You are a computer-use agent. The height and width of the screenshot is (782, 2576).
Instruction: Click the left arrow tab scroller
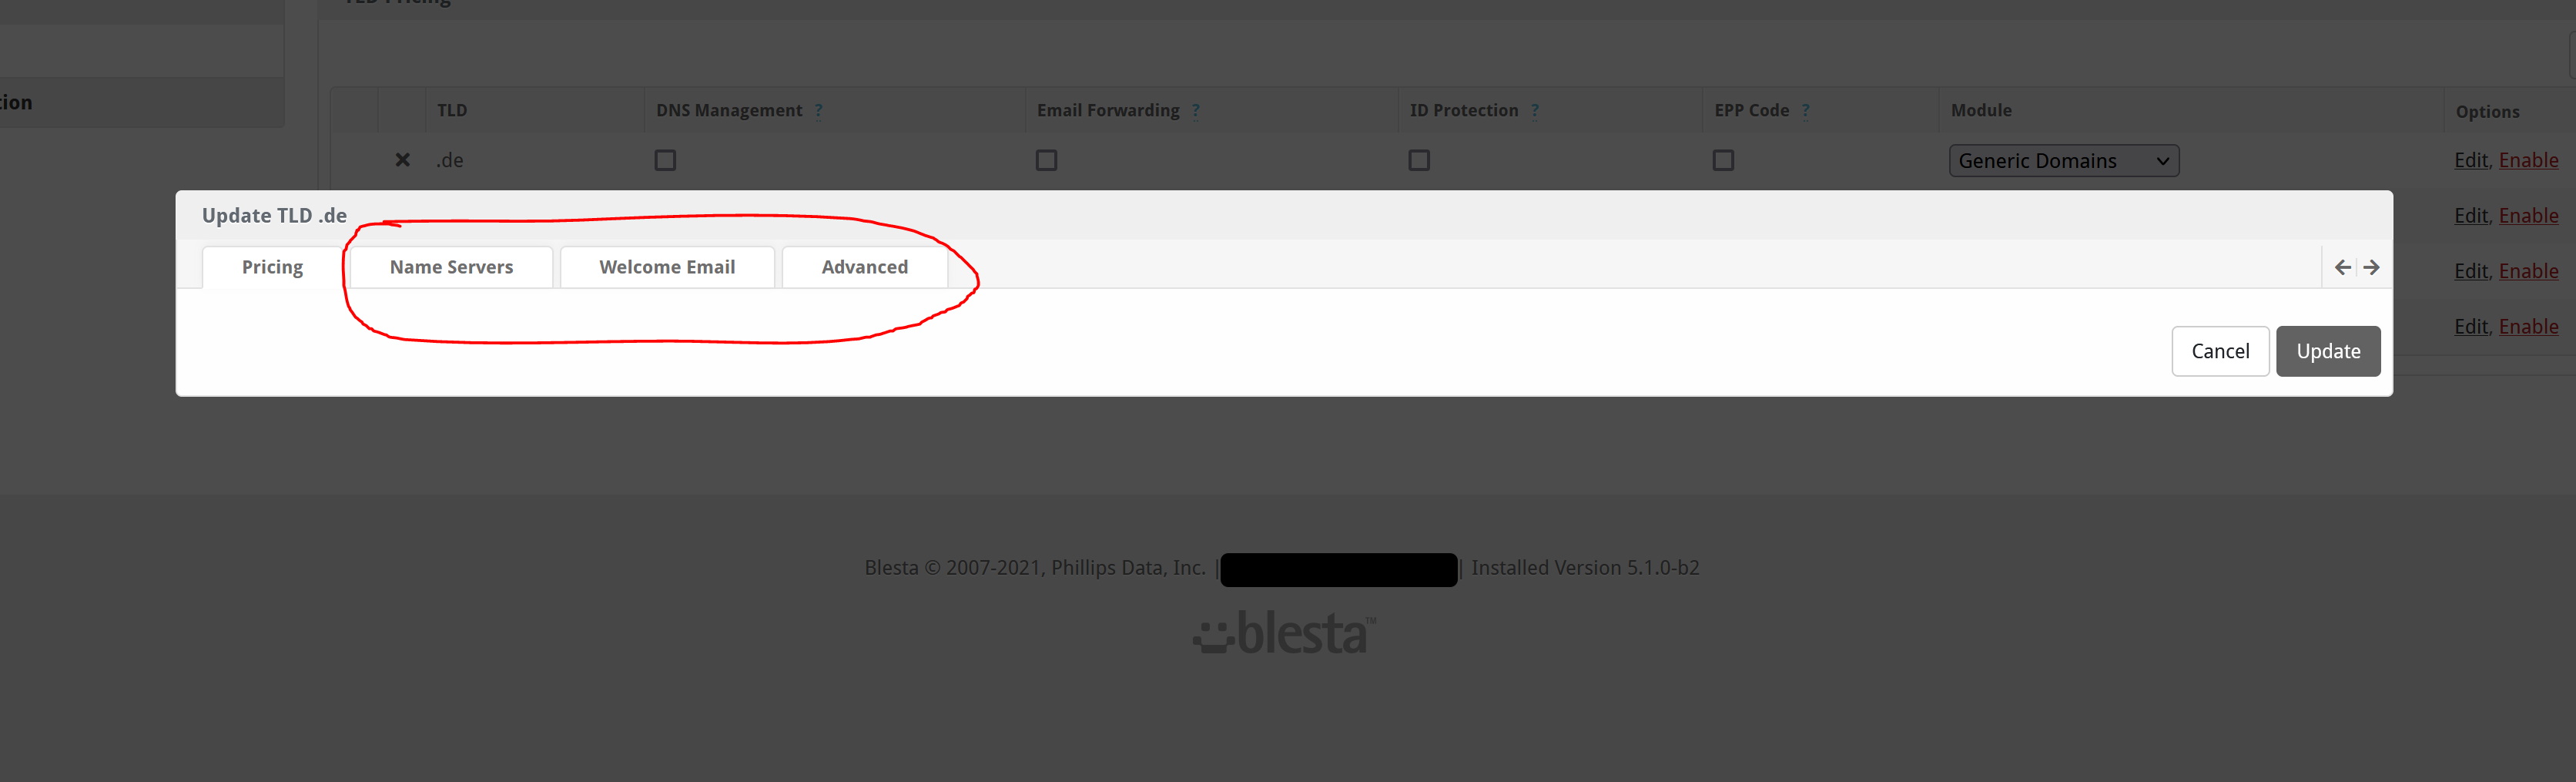coord(2342,267)
